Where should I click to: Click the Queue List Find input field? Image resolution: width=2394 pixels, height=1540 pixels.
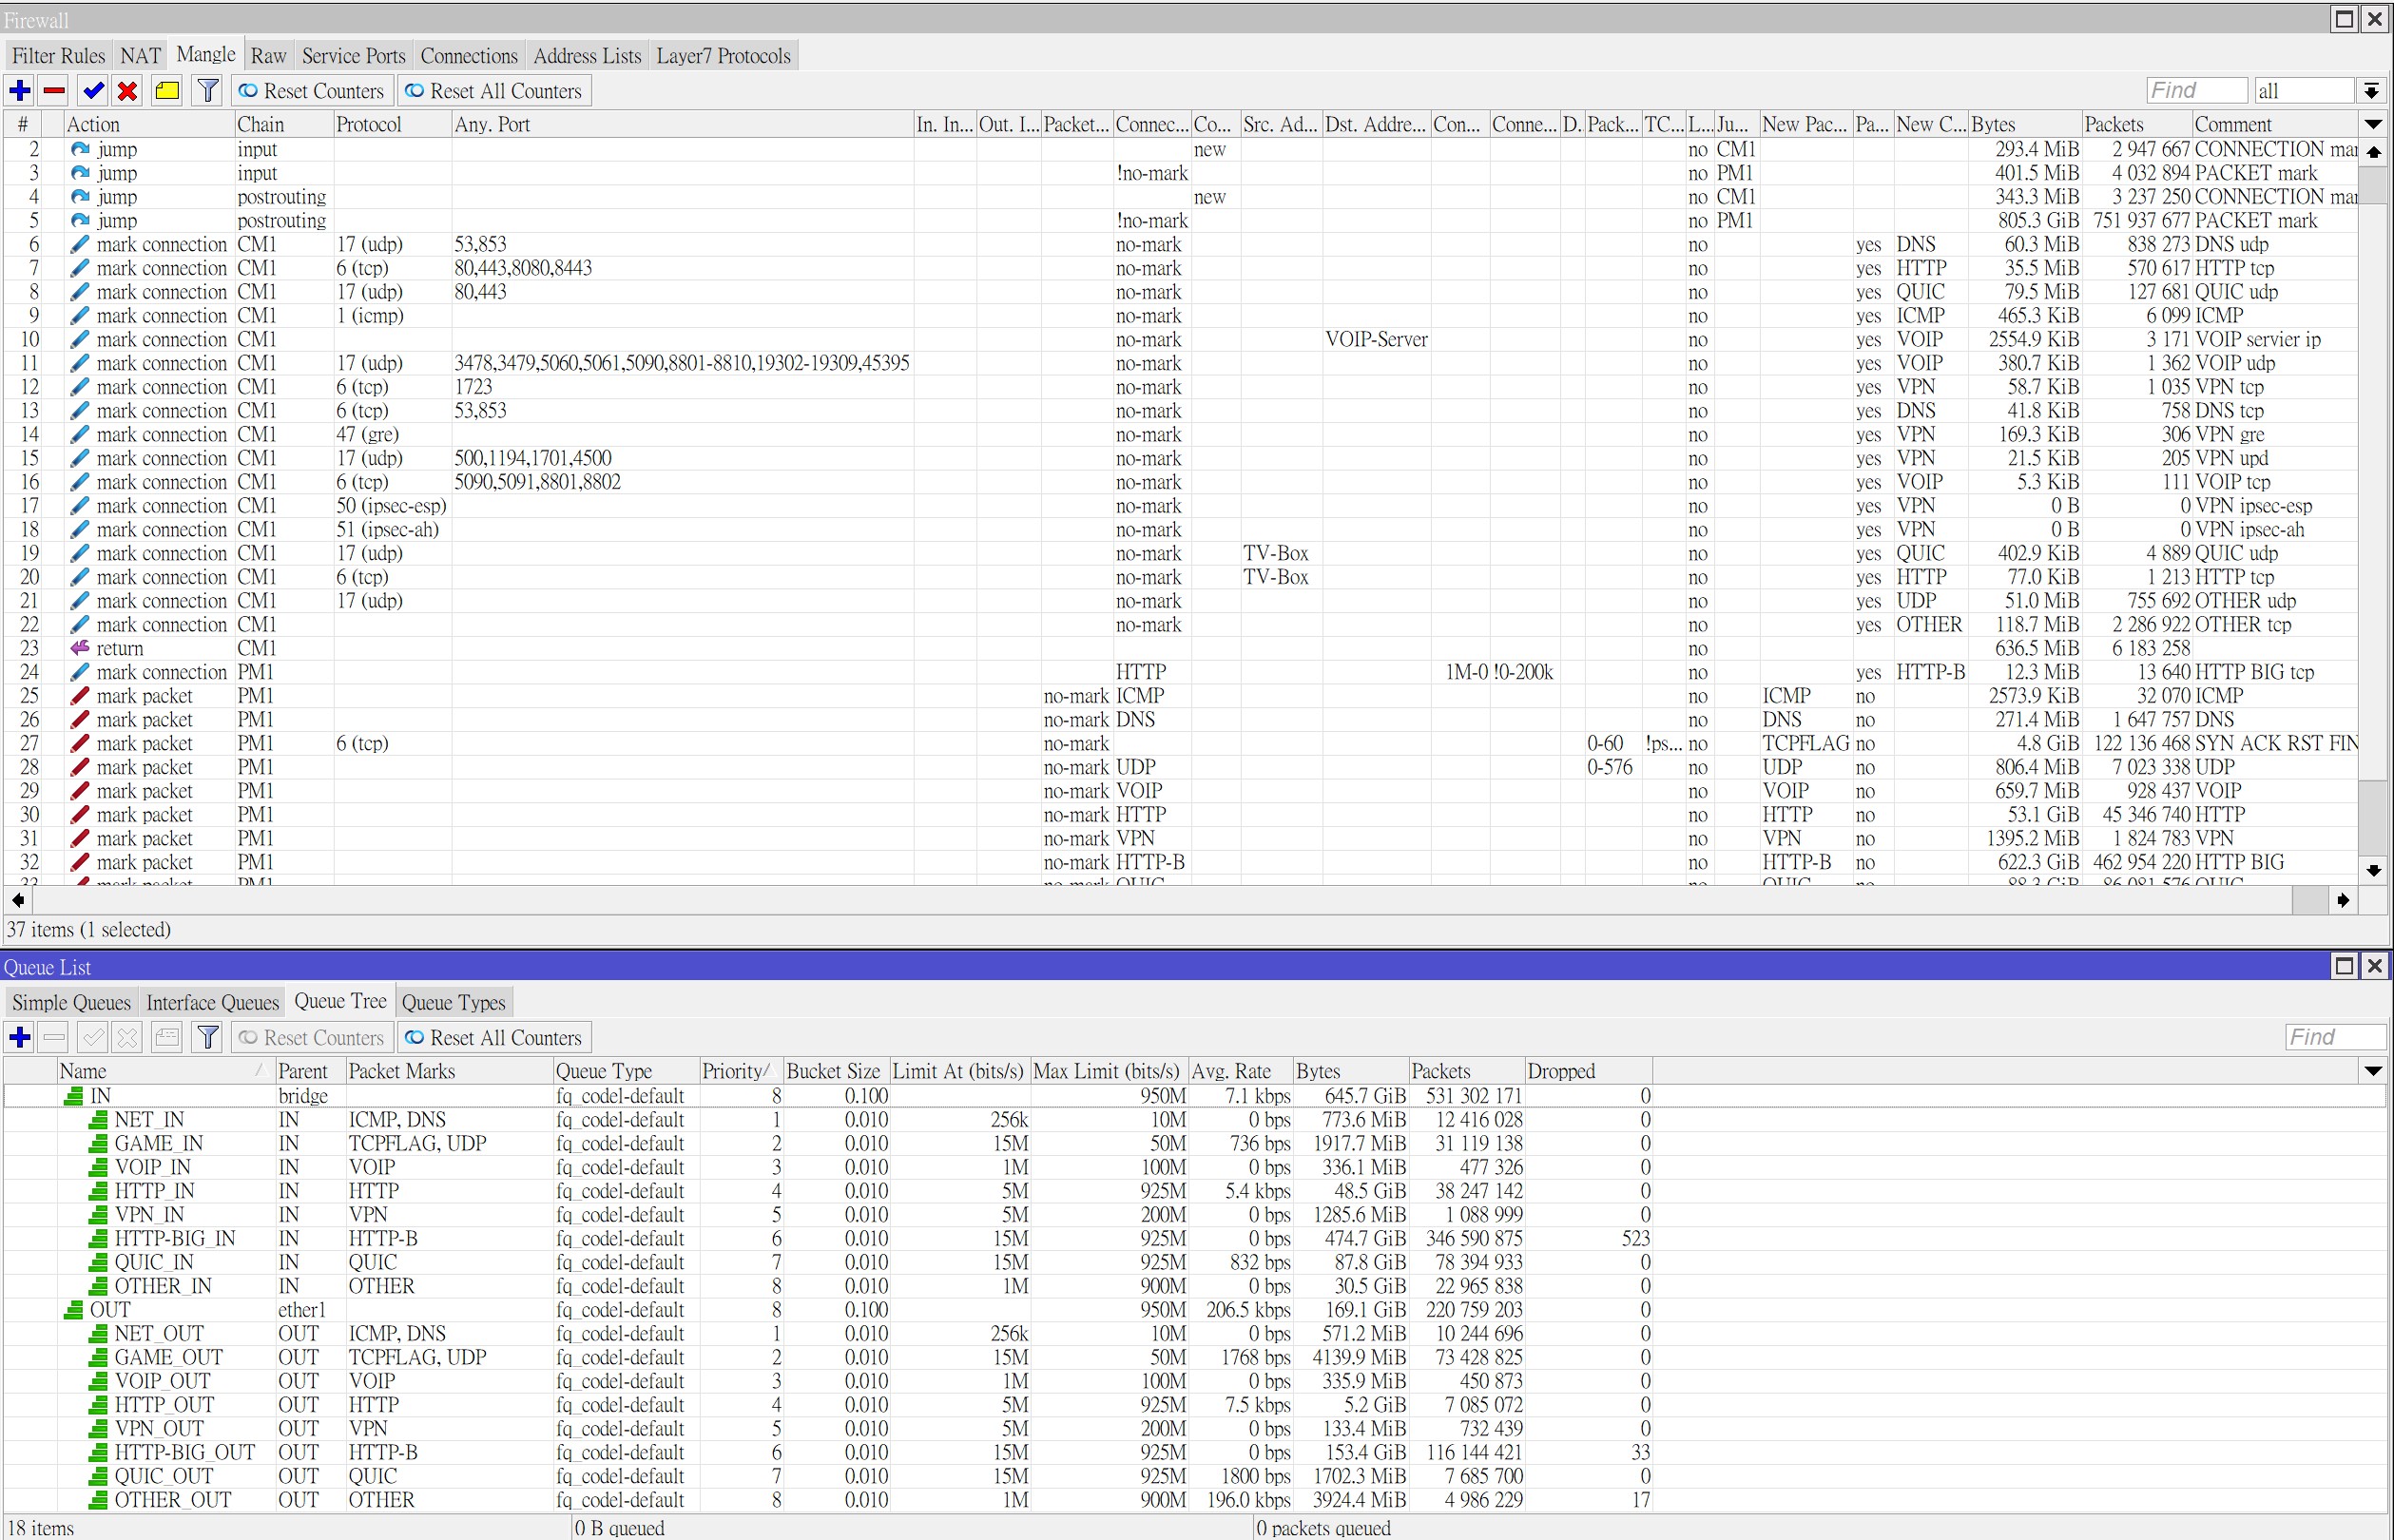2335,1037
